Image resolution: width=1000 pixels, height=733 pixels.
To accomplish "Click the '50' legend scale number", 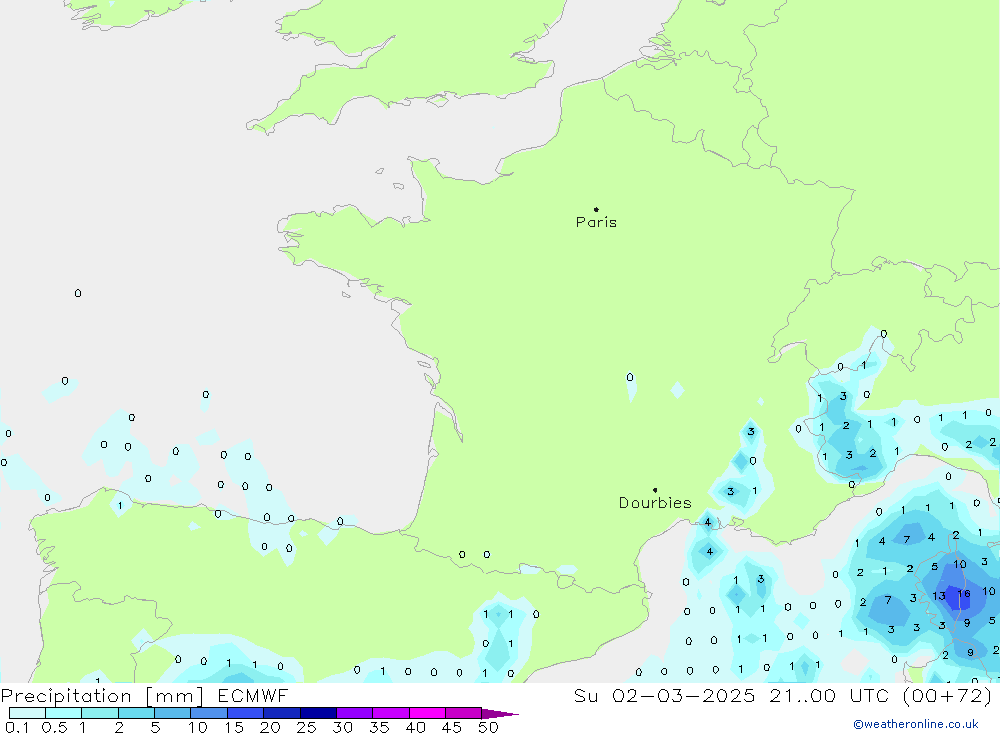I will click(489, 727).
